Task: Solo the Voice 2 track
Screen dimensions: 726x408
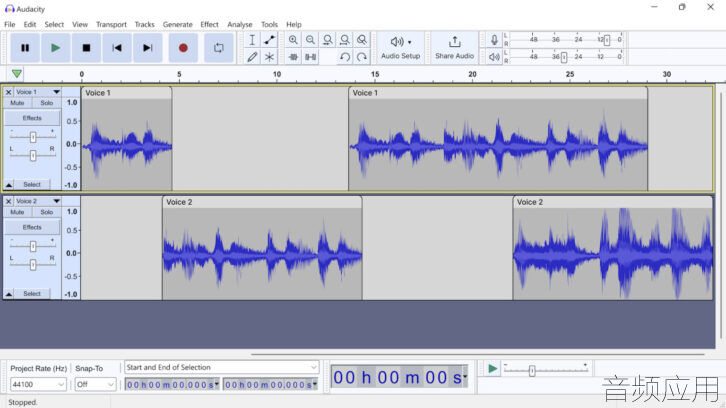Action: [x=46, y=212]
